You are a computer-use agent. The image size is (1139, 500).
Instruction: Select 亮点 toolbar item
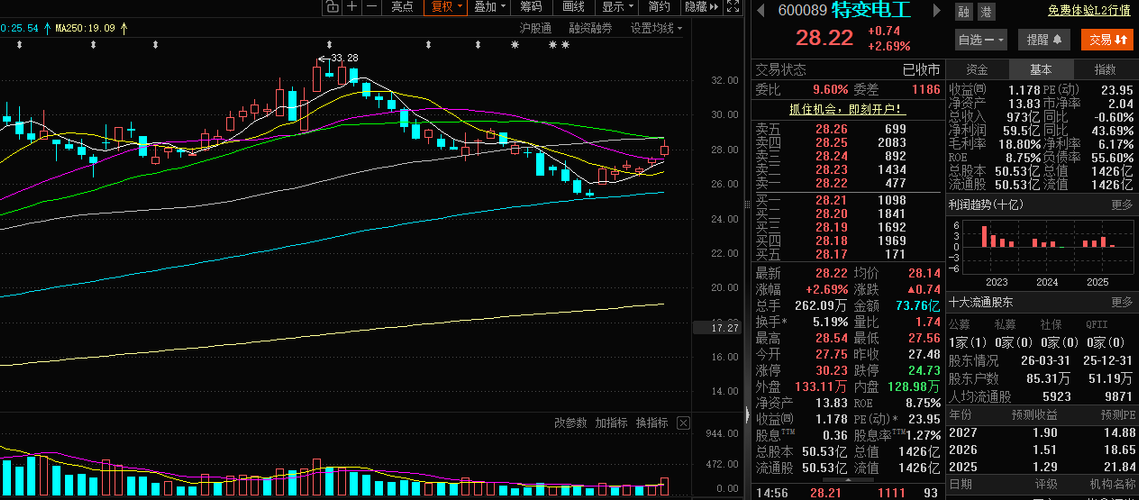[402, 7]
